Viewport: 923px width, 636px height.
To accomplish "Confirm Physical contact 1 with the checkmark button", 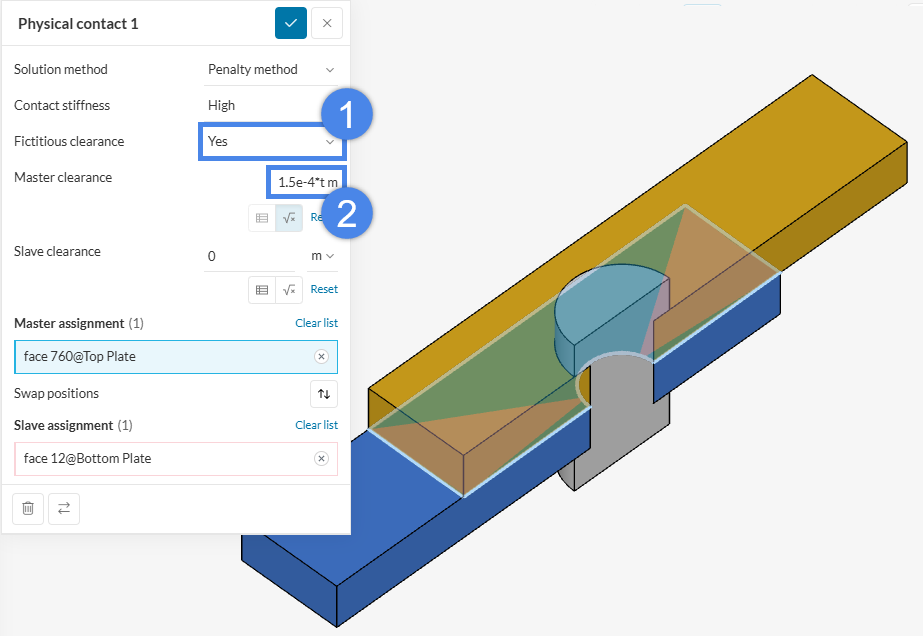I will point(291,23).
